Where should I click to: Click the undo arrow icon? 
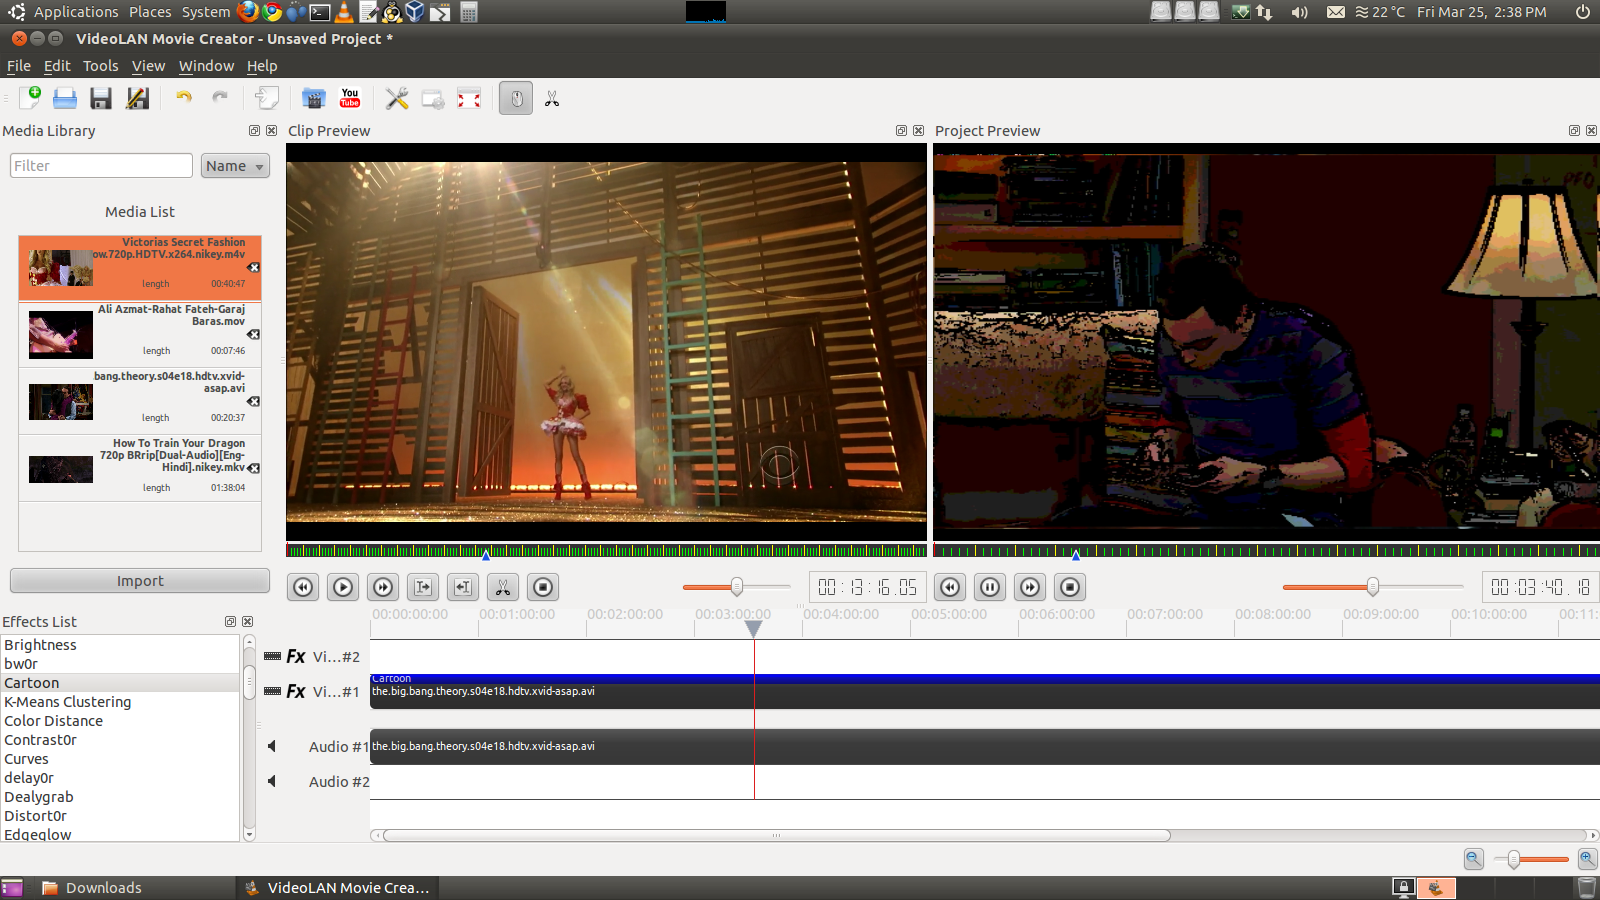[x=184, y=98]
